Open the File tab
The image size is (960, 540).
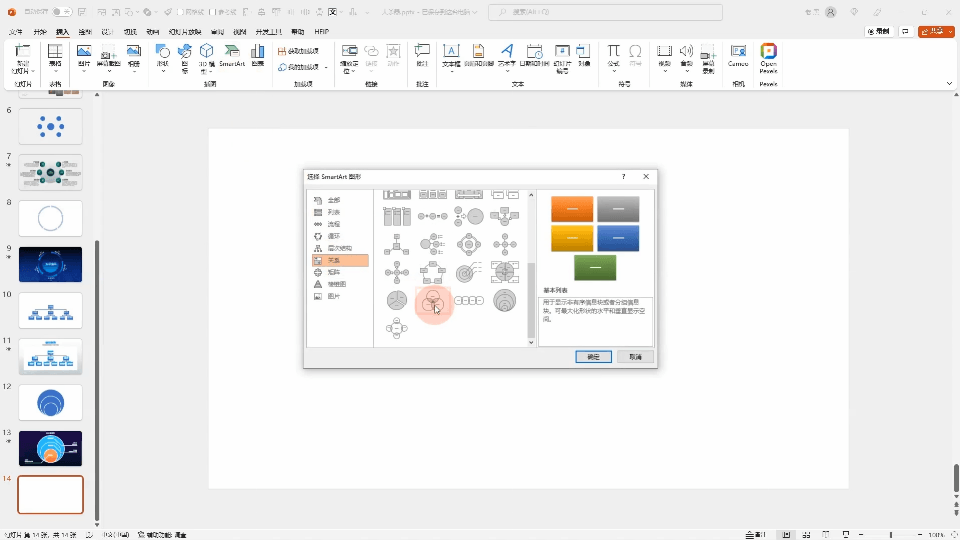(x=16, y=32)
